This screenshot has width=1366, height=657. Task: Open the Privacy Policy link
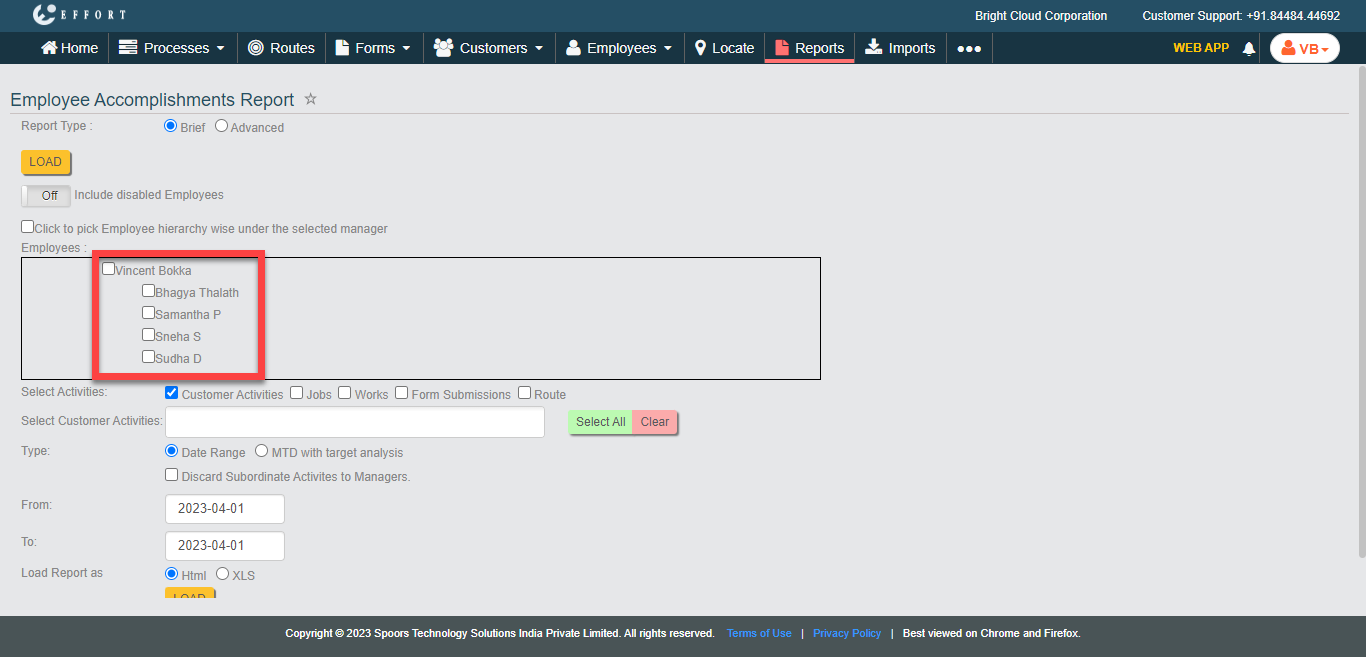tap(846, 633)
